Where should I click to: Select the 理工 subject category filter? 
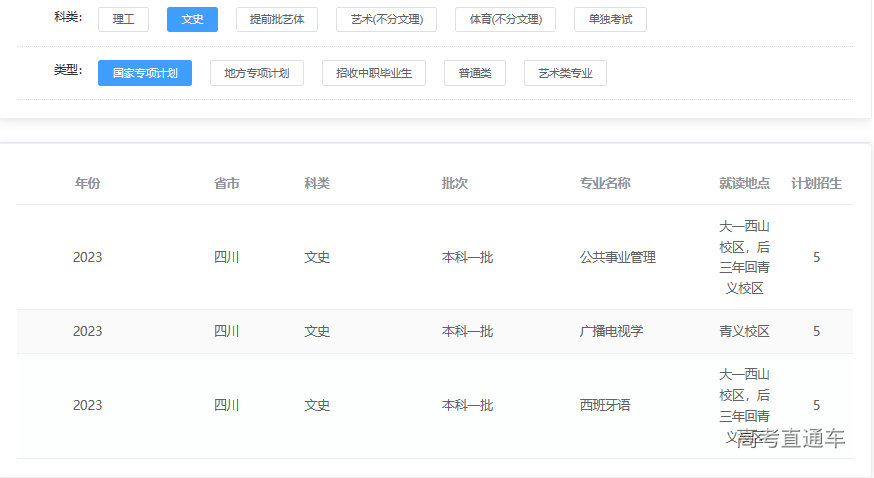tap(123, 19)
